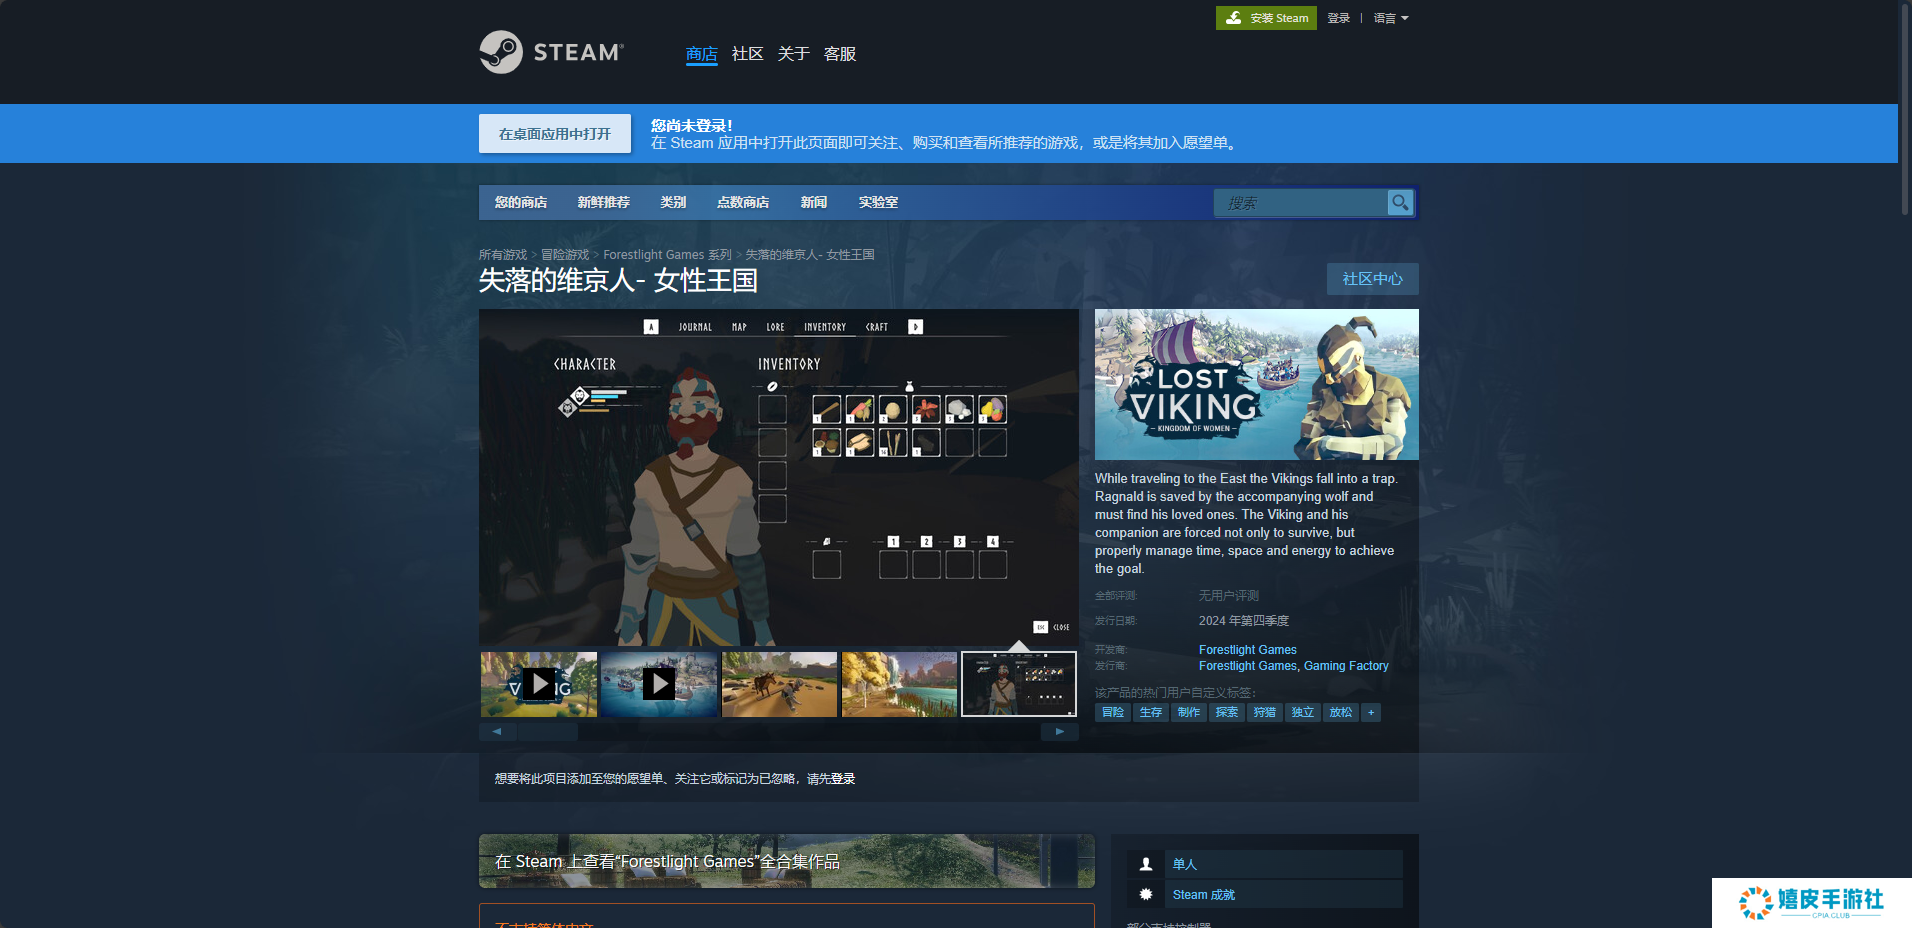Expand the 类别 categories menu
This screenshot has height=928, width=1912.
point(673,202)
